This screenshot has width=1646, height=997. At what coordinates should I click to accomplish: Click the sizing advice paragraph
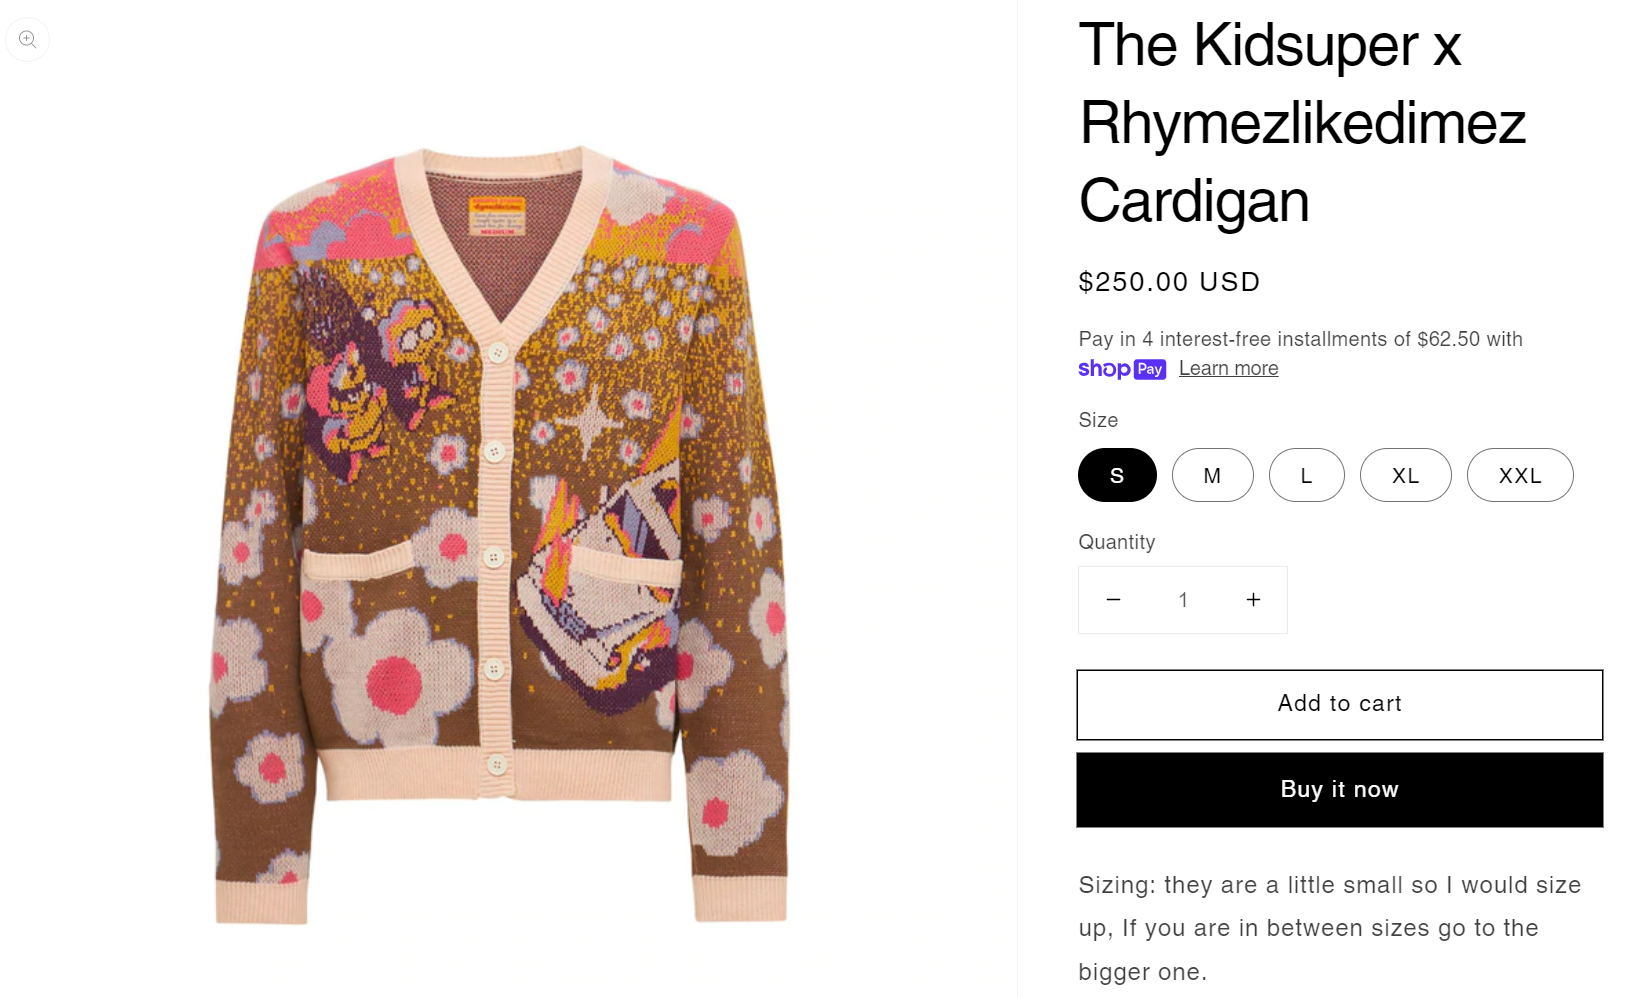click(x=1329, y=928)
